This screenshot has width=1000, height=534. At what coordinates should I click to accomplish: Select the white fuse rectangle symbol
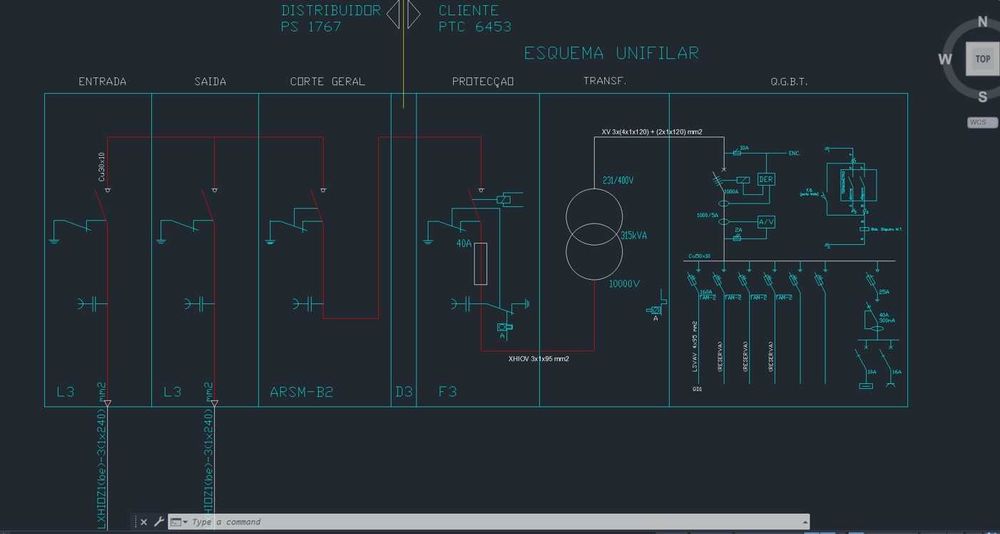[481, 263]
